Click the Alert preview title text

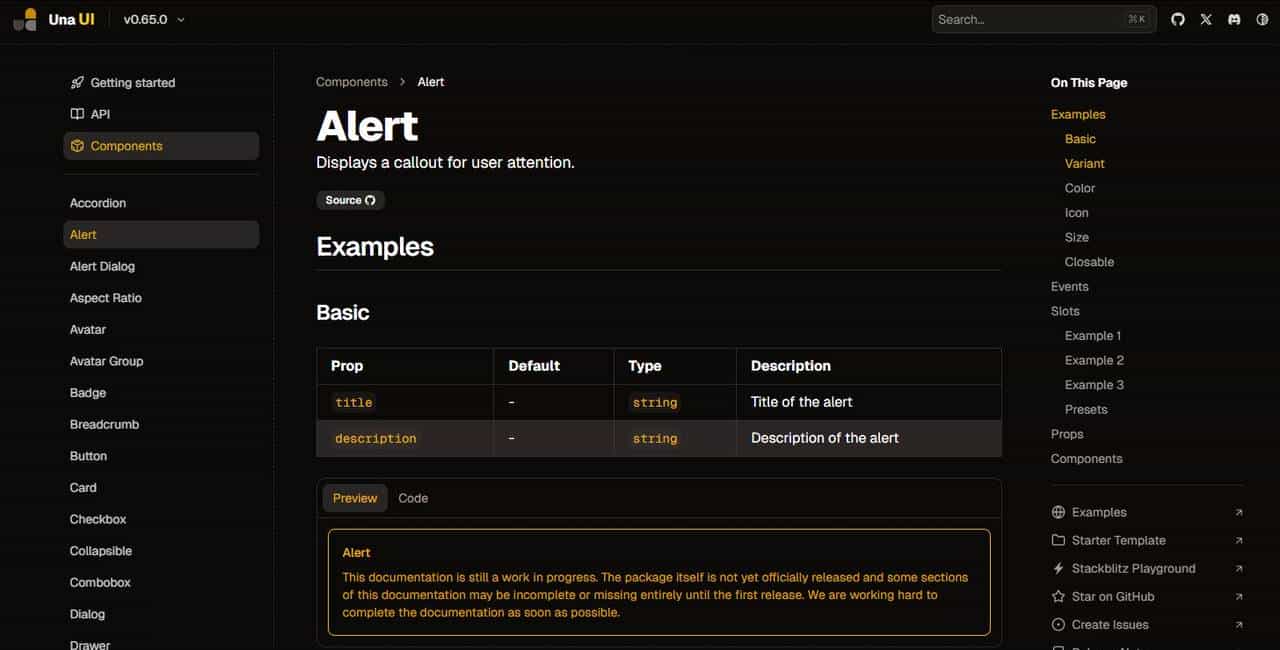[x=356, y=552]
